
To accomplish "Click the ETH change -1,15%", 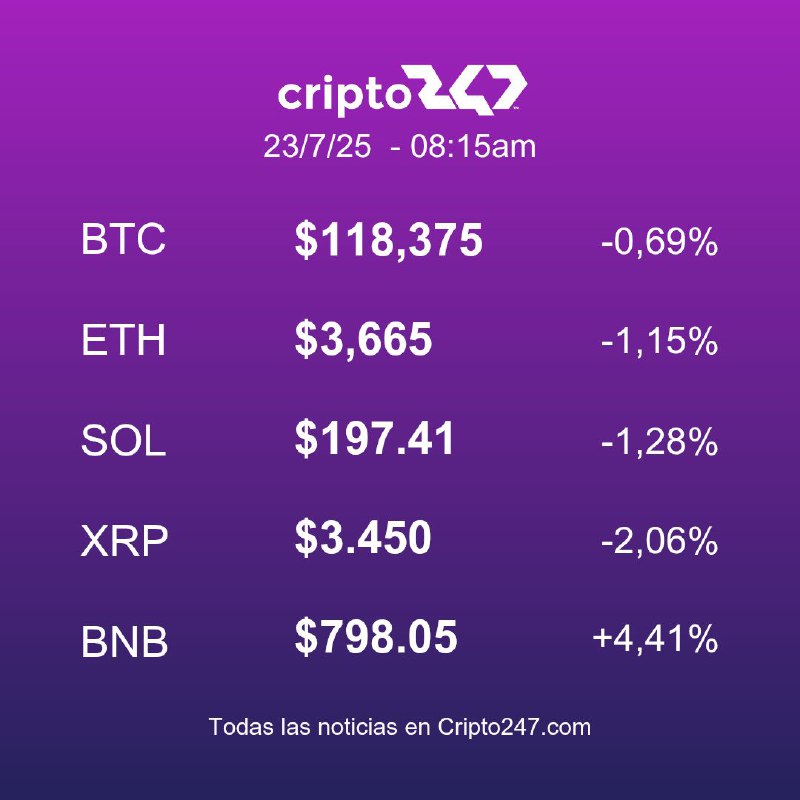I will (x=659, y=340).
